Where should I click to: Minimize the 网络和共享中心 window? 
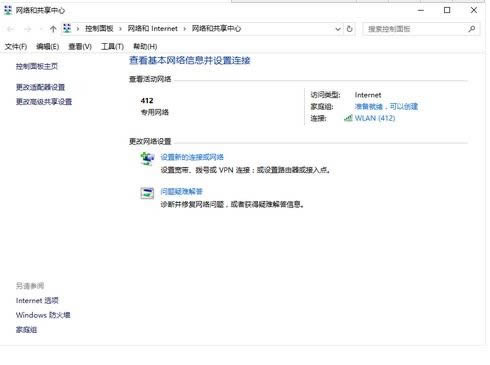(421, 10)
